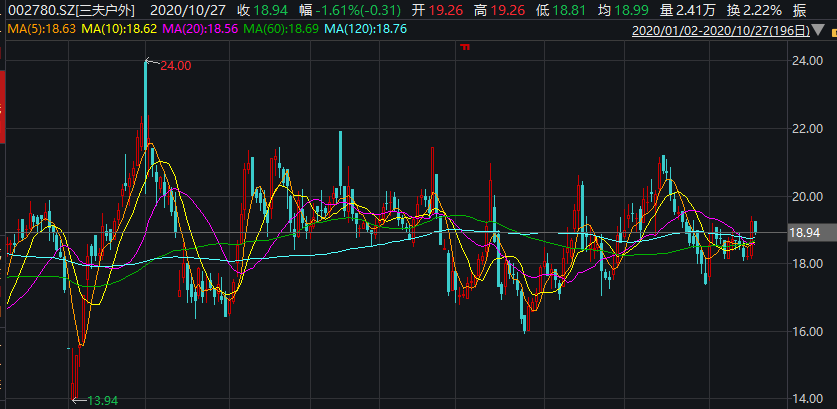Click the MA(60) moving average label
The image size is (837, 409).
(x=283, y=30)
